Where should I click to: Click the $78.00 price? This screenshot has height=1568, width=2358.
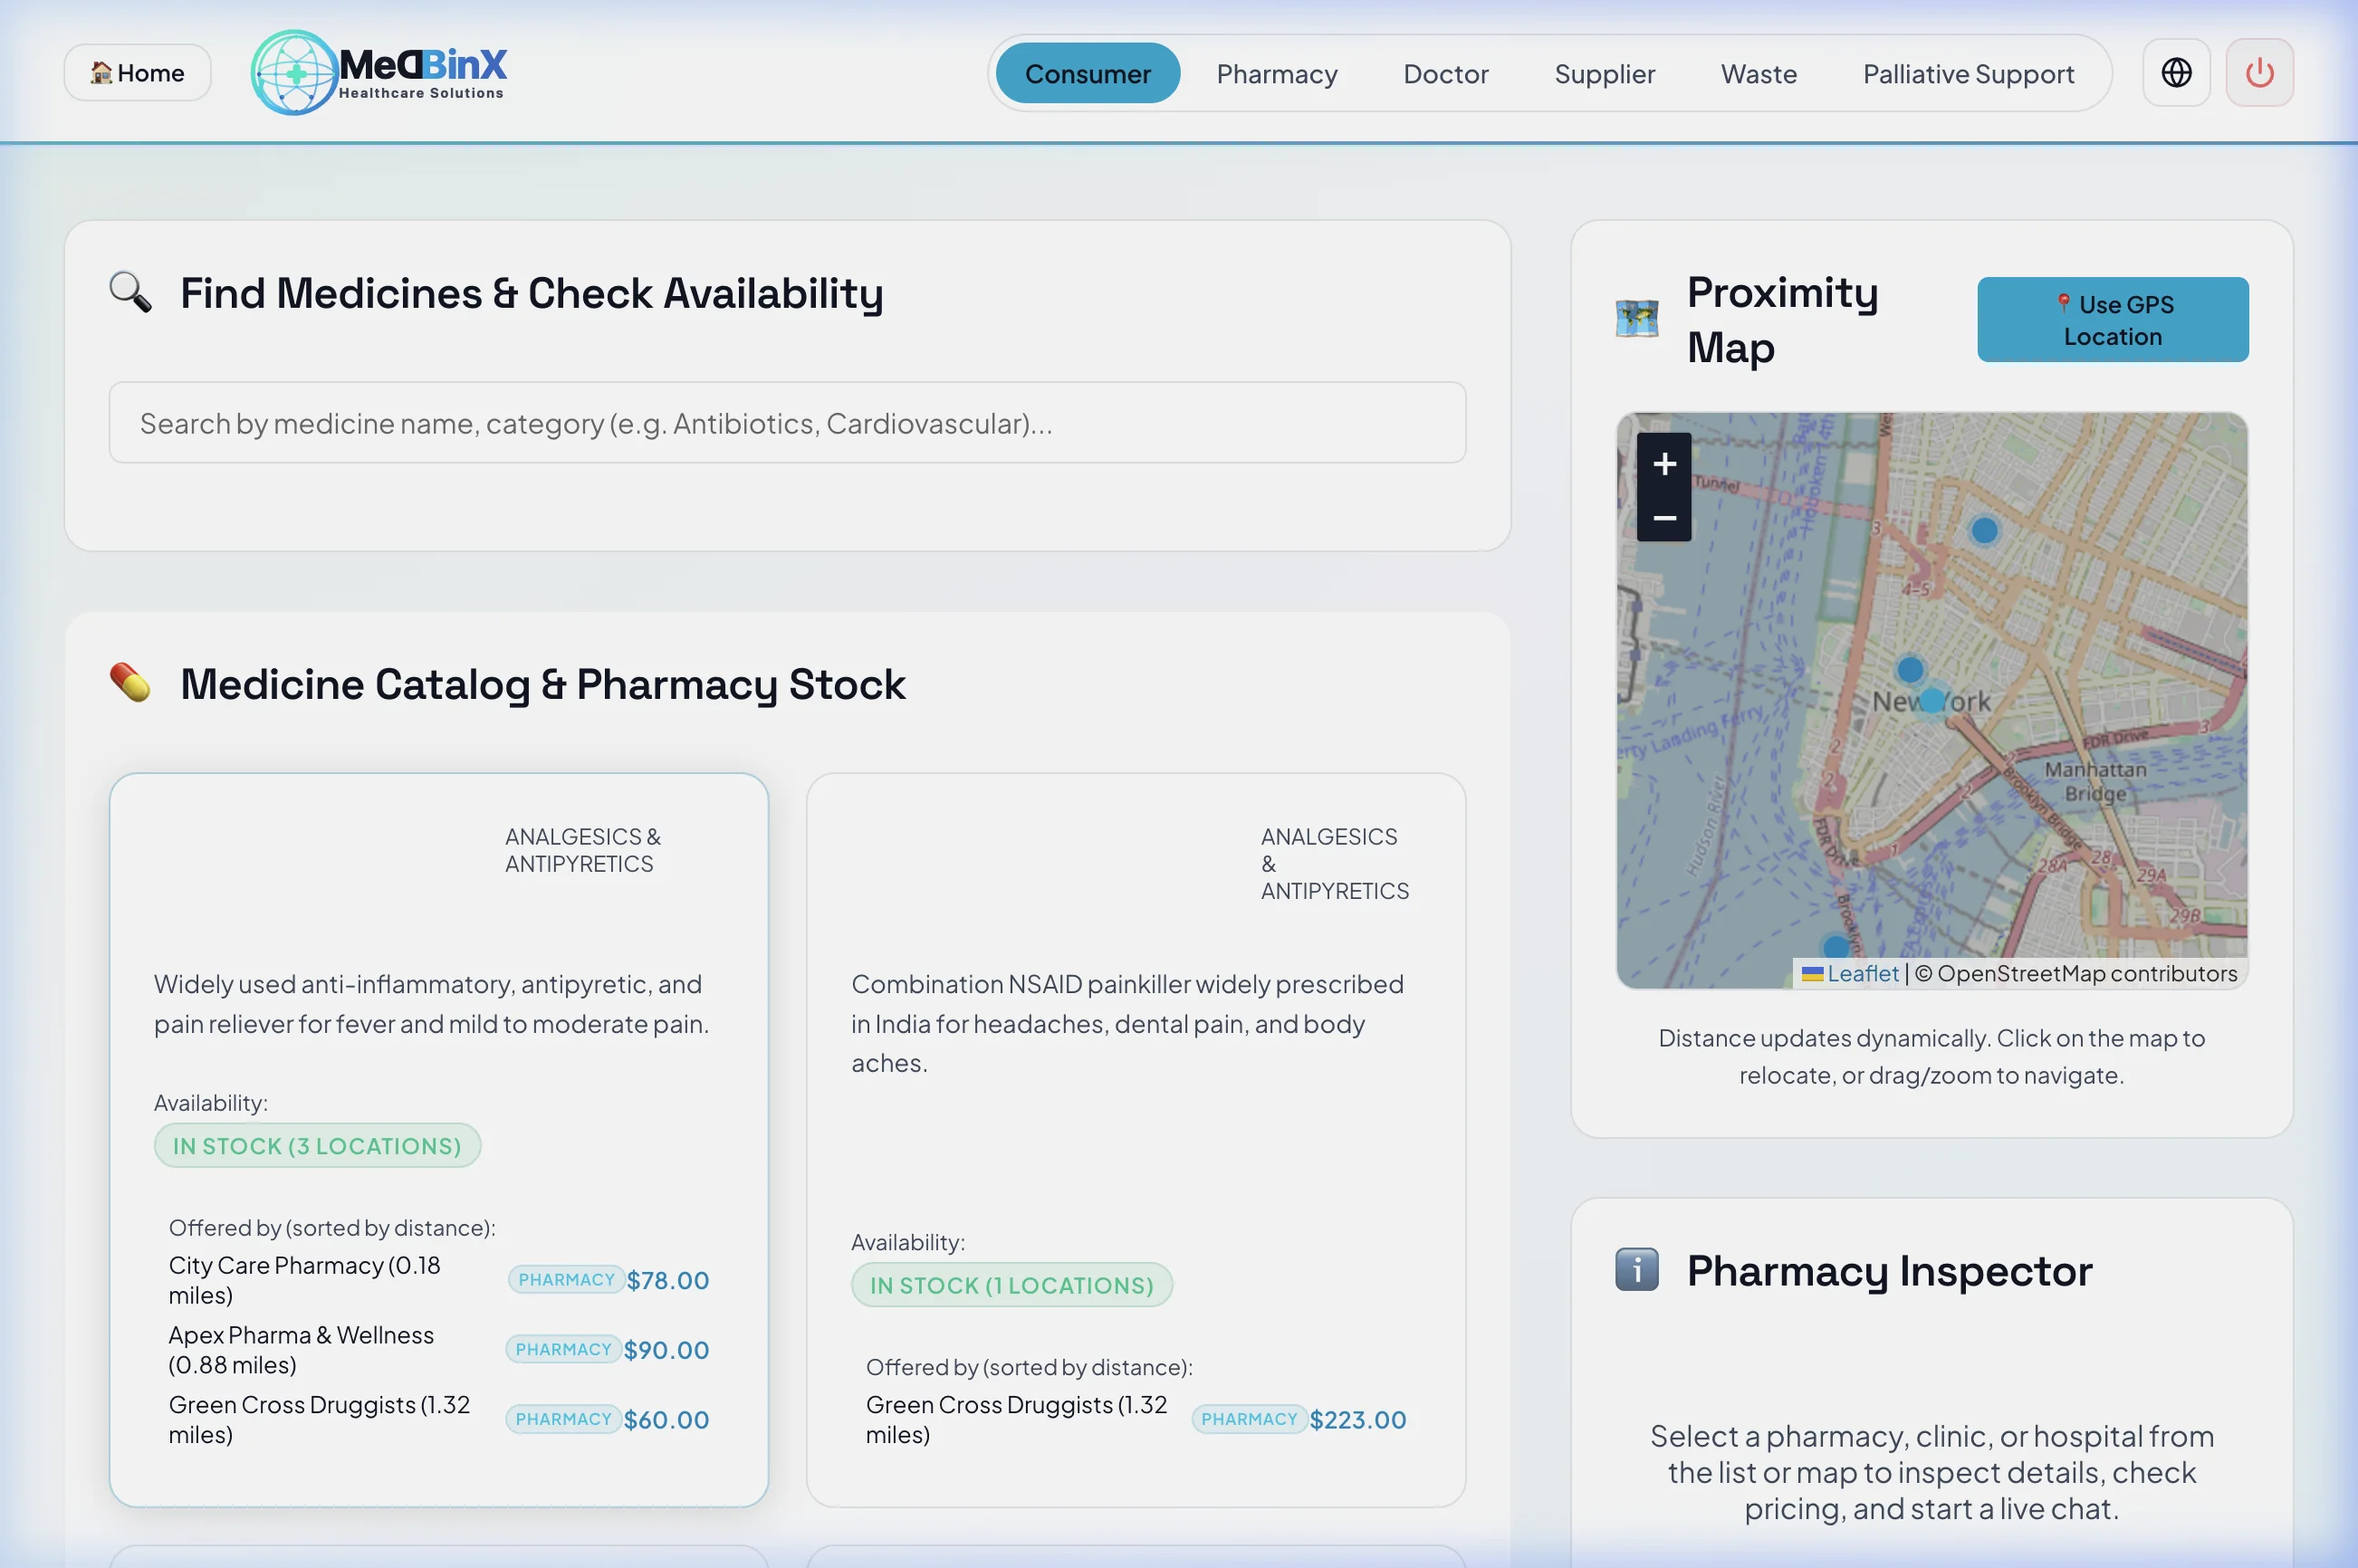point(668,1279)
